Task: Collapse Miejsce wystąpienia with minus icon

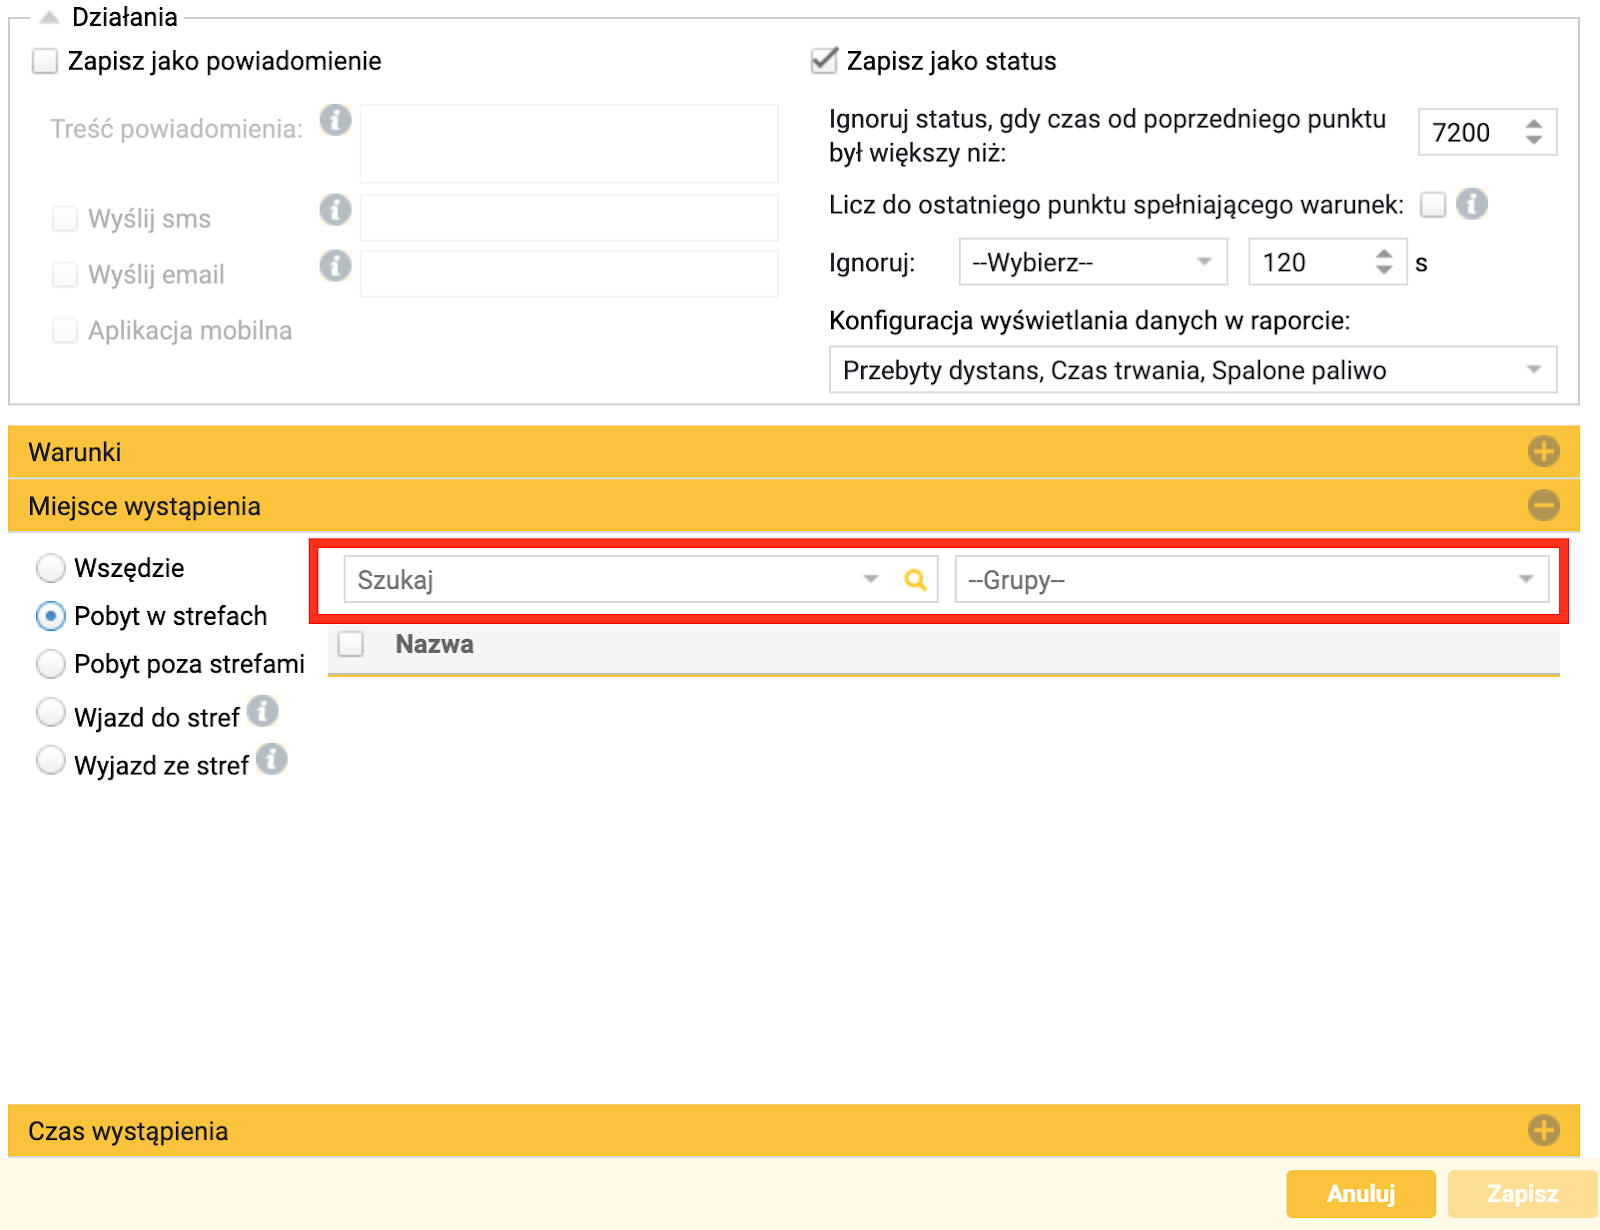Action: 1543,506
